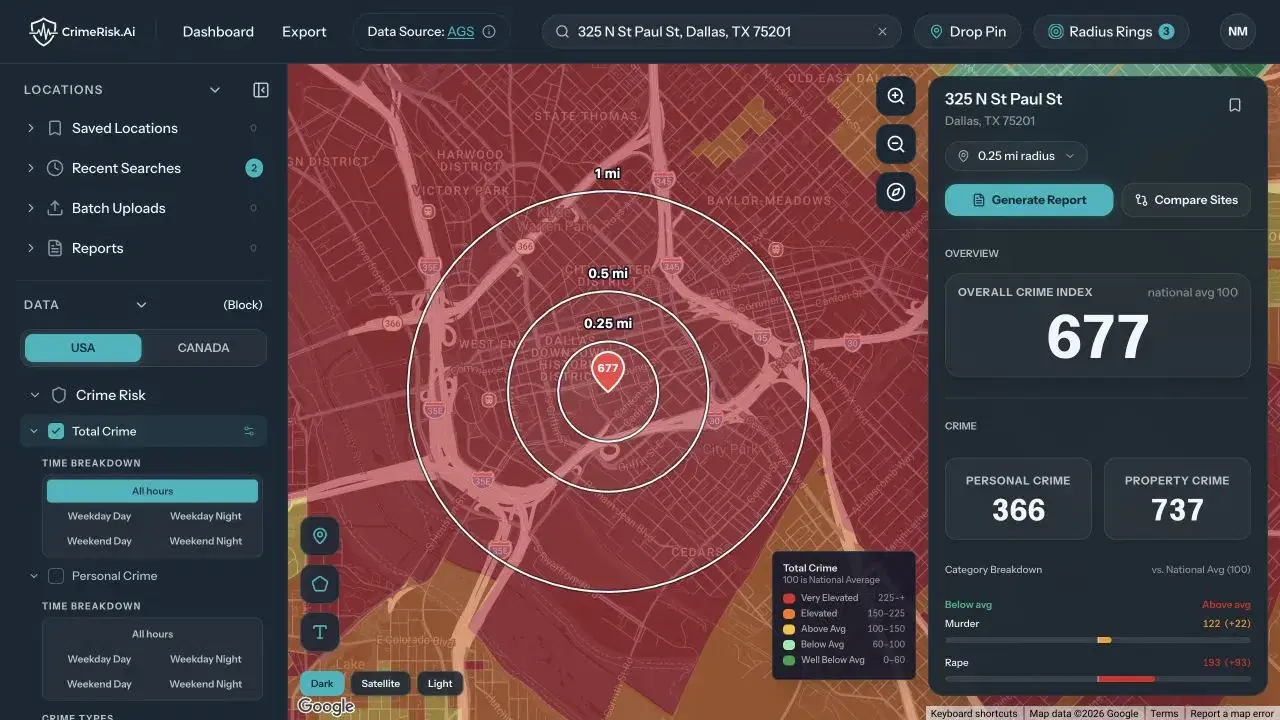Image resolution: width=1280 pixels, height=720 pixels.
Task: Uncheck the Total Crime checkbox
Action: pyautogui.click(x=56, y=431)
